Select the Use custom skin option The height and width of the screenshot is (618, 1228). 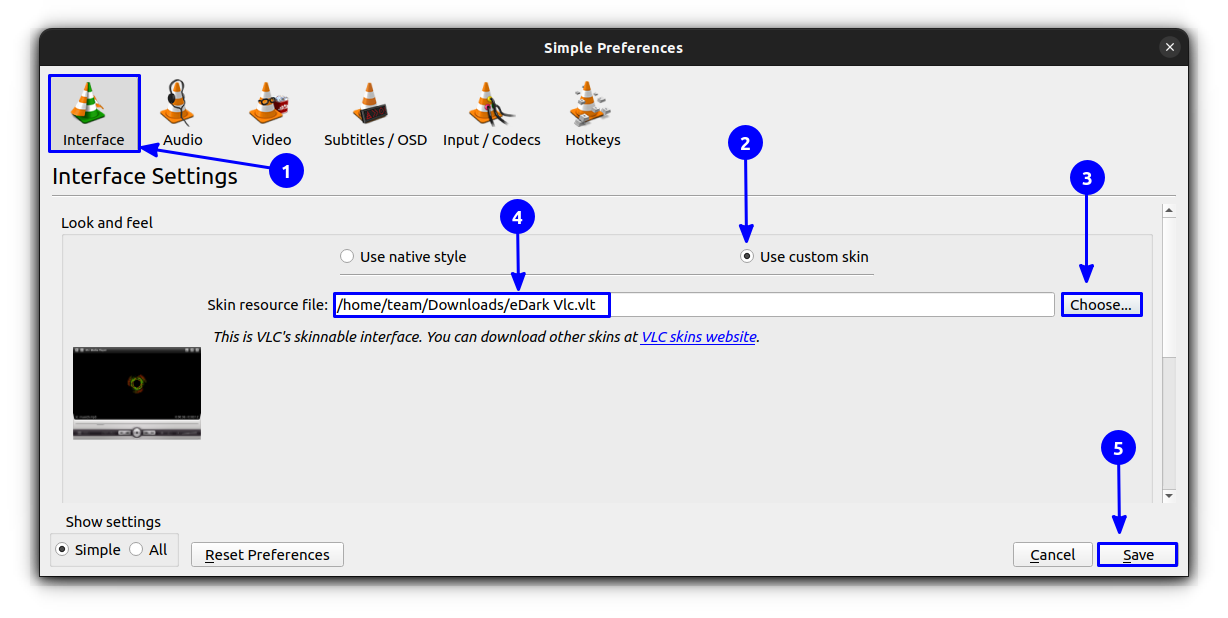coord(805,257)
